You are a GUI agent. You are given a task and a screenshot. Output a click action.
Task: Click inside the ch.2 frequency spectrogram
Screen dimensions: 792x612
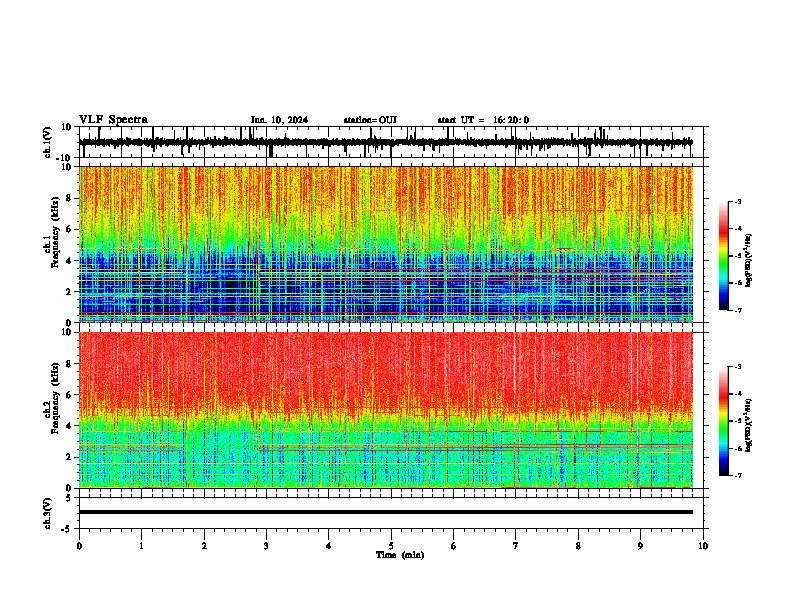[x=386, y=410]
